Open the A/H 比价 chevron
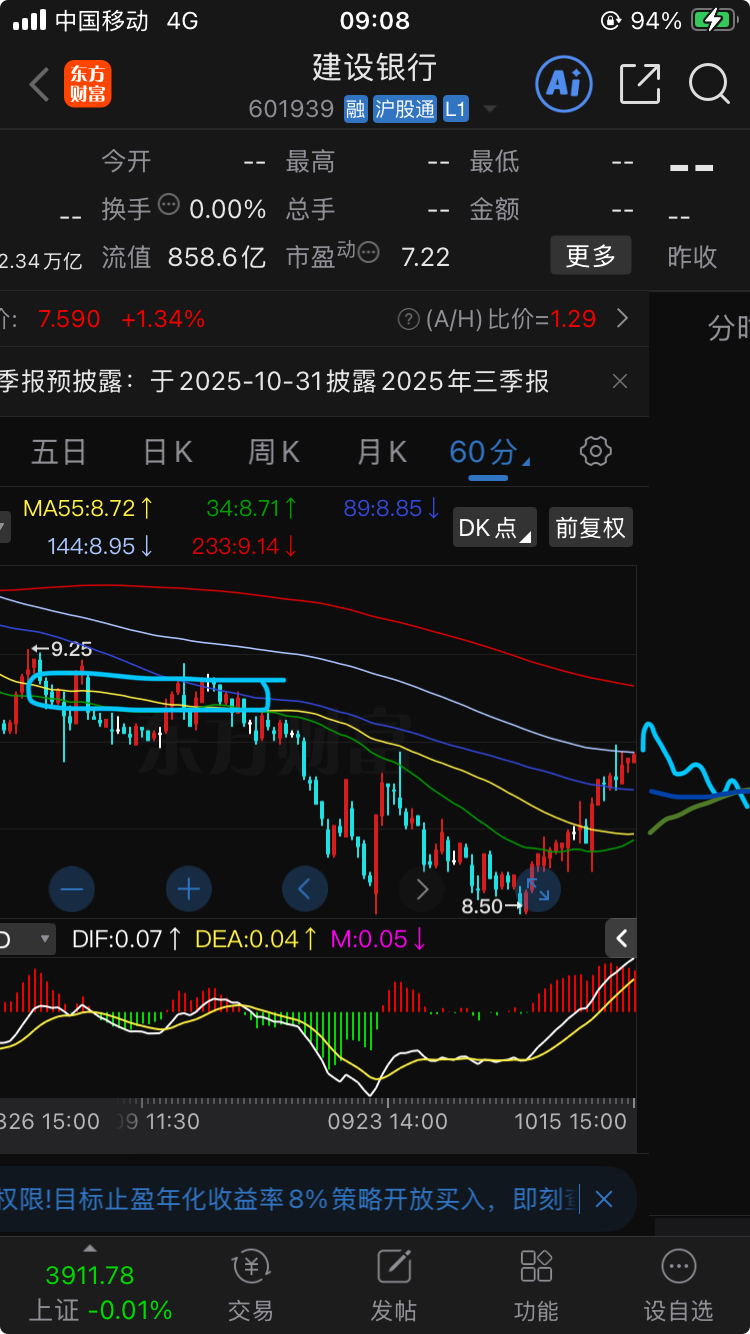The height and width of the screenshot is (1334, 750). (x=622, y=319)
